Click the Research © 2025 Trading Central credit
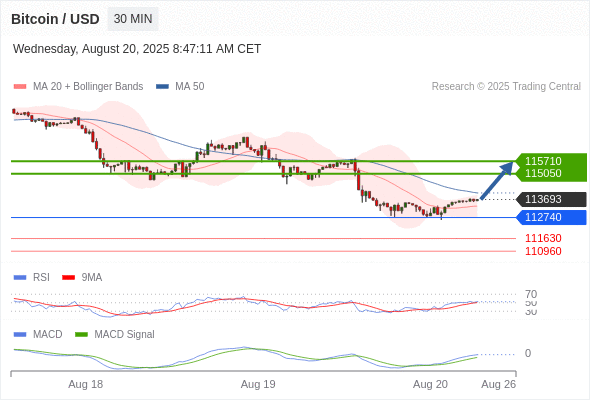This screenshot has width=590, height=400. (506, 87)
